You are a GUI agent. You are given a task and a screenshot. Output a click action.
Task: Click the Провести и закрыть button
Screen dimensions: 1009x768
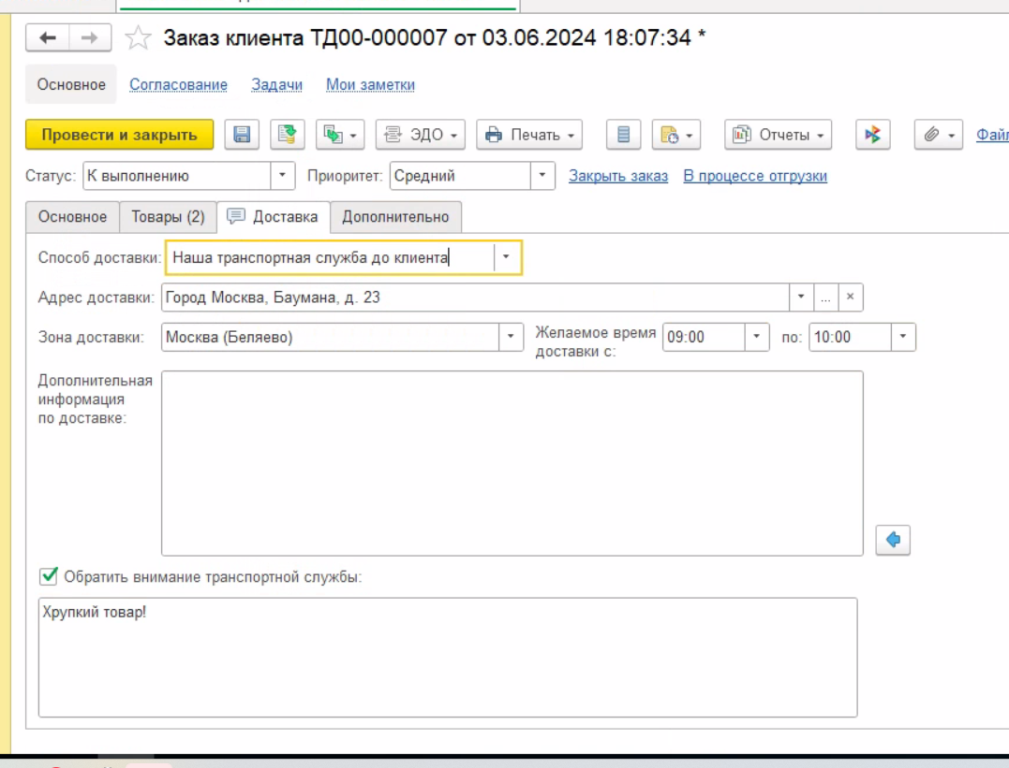click(x=119, y=135)
